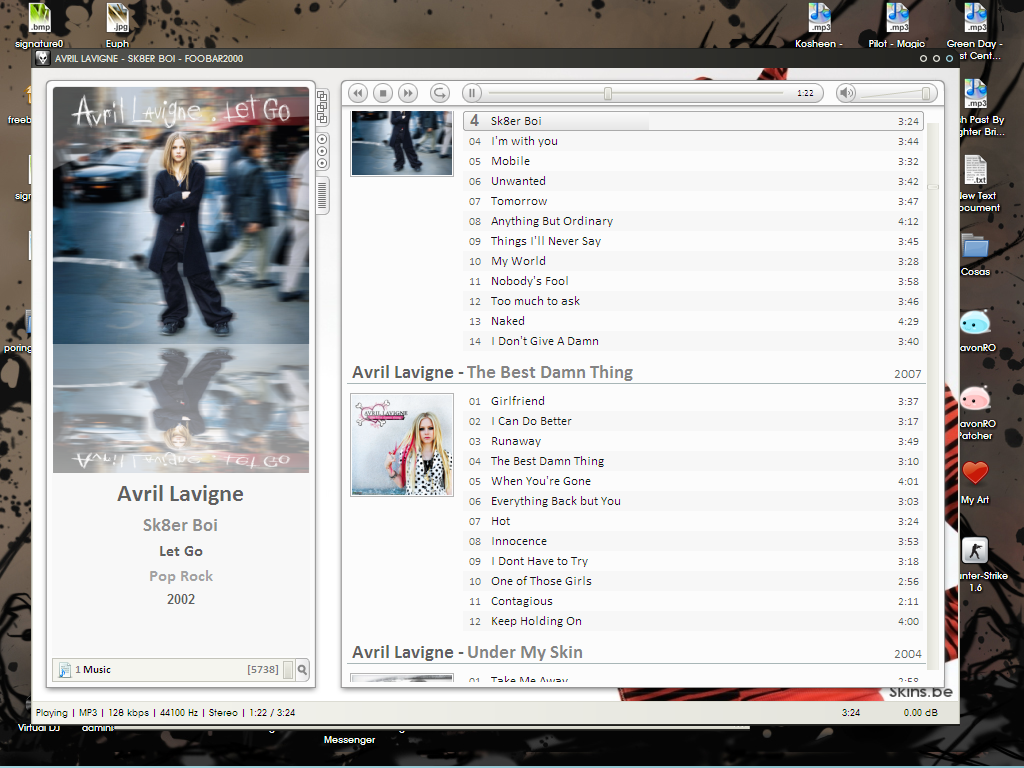Select the track When You're Gone
This screenshot has width=1024, height=768.
click(x=694, y=481)
